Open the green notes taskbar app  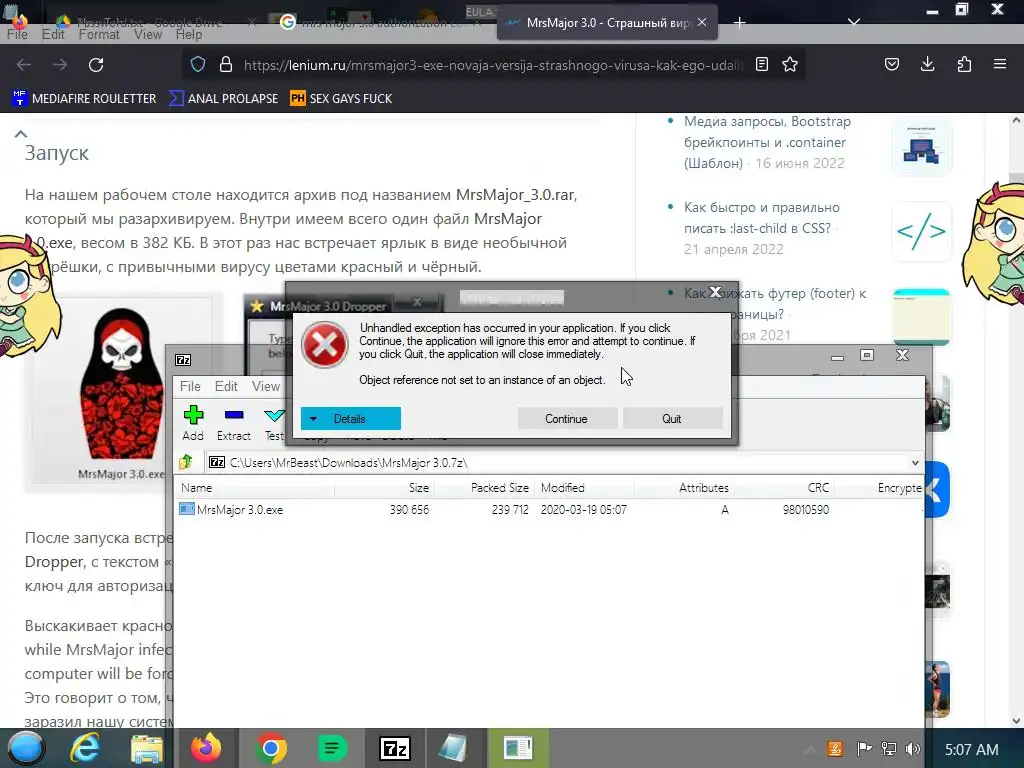coord(332,748)
